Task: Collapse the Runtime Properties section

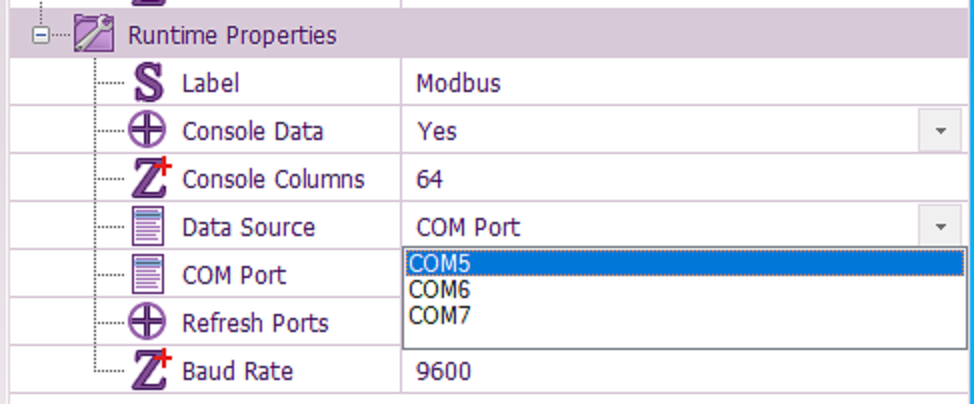Action: [x=39, y=36]
